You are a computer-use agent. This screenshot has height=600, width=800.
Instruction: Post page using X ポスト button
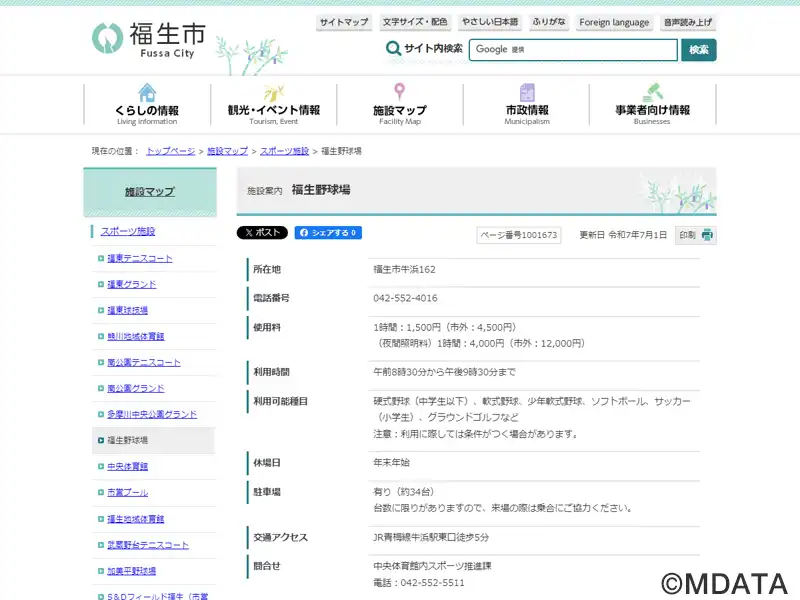tap(262, 233)
